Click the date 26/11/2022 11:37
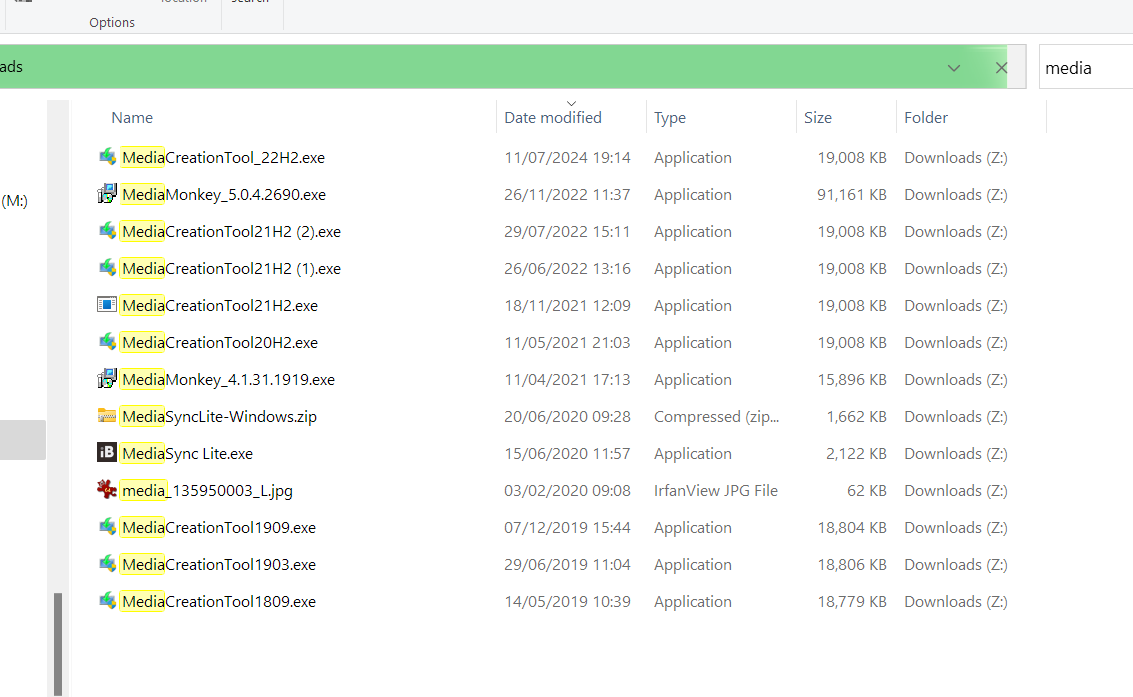The width and height of the screenshot is (1133, 697). [567, 194]
